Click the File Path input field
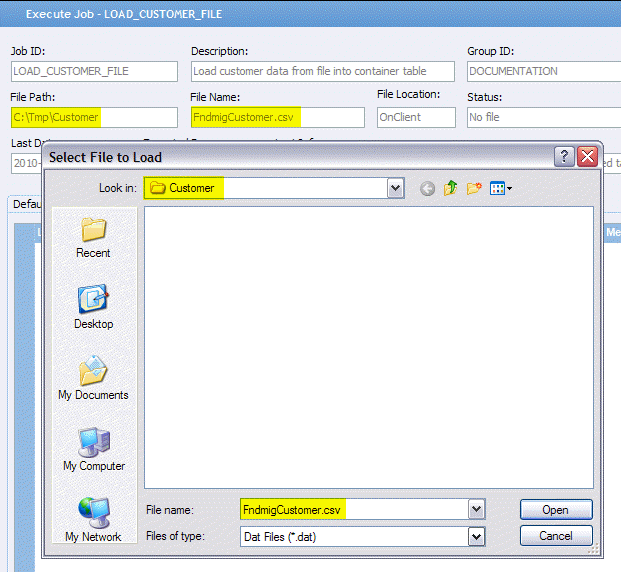The image size is (621, 572). [94, 117]
